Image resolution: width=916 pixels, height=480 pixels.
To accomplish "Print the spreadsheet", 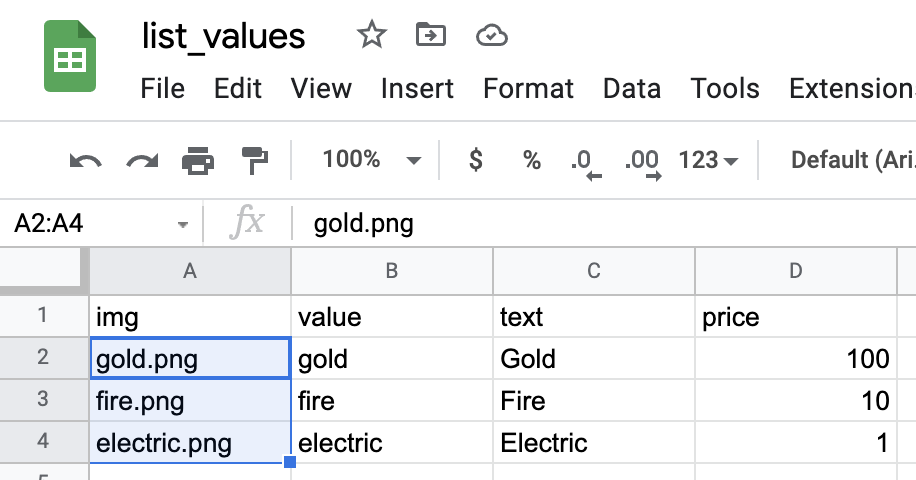I will (x=198, y=160).
